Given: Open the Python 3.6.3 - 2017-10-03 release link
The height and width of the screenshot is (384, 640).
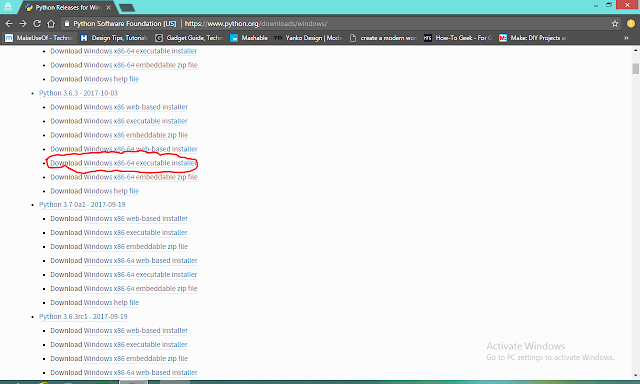Looking at the screenshot, I should coord(78,93).
